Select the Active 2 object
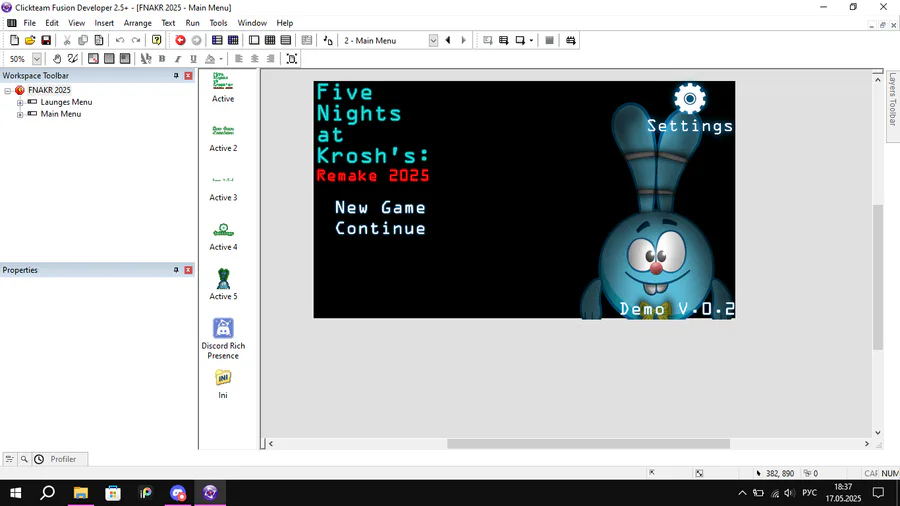Viewport: 900px width, 506px height. coord(223,138)
